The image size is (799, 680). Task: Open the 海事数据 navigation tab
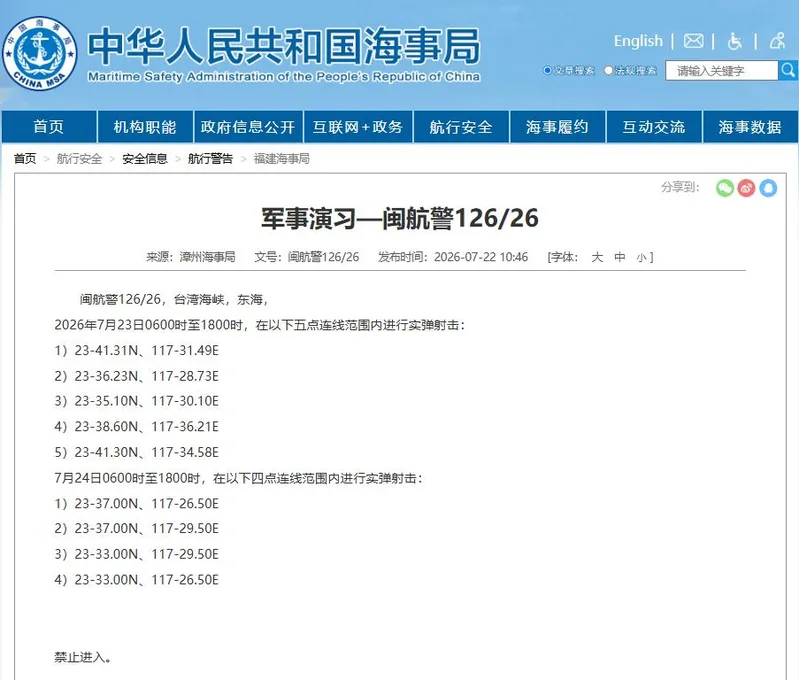click(750, 126)
